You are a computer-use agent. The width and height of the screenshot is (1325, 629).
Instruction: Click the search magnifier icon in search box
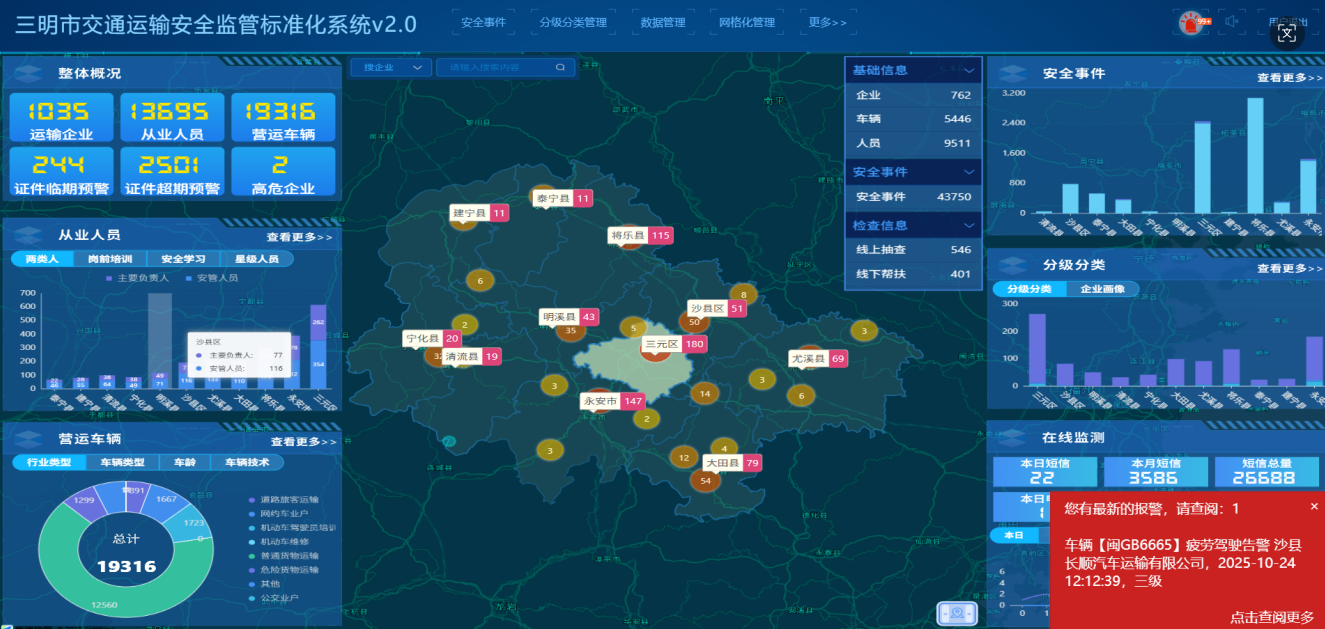pyautogui.click(x=561, y=68)
